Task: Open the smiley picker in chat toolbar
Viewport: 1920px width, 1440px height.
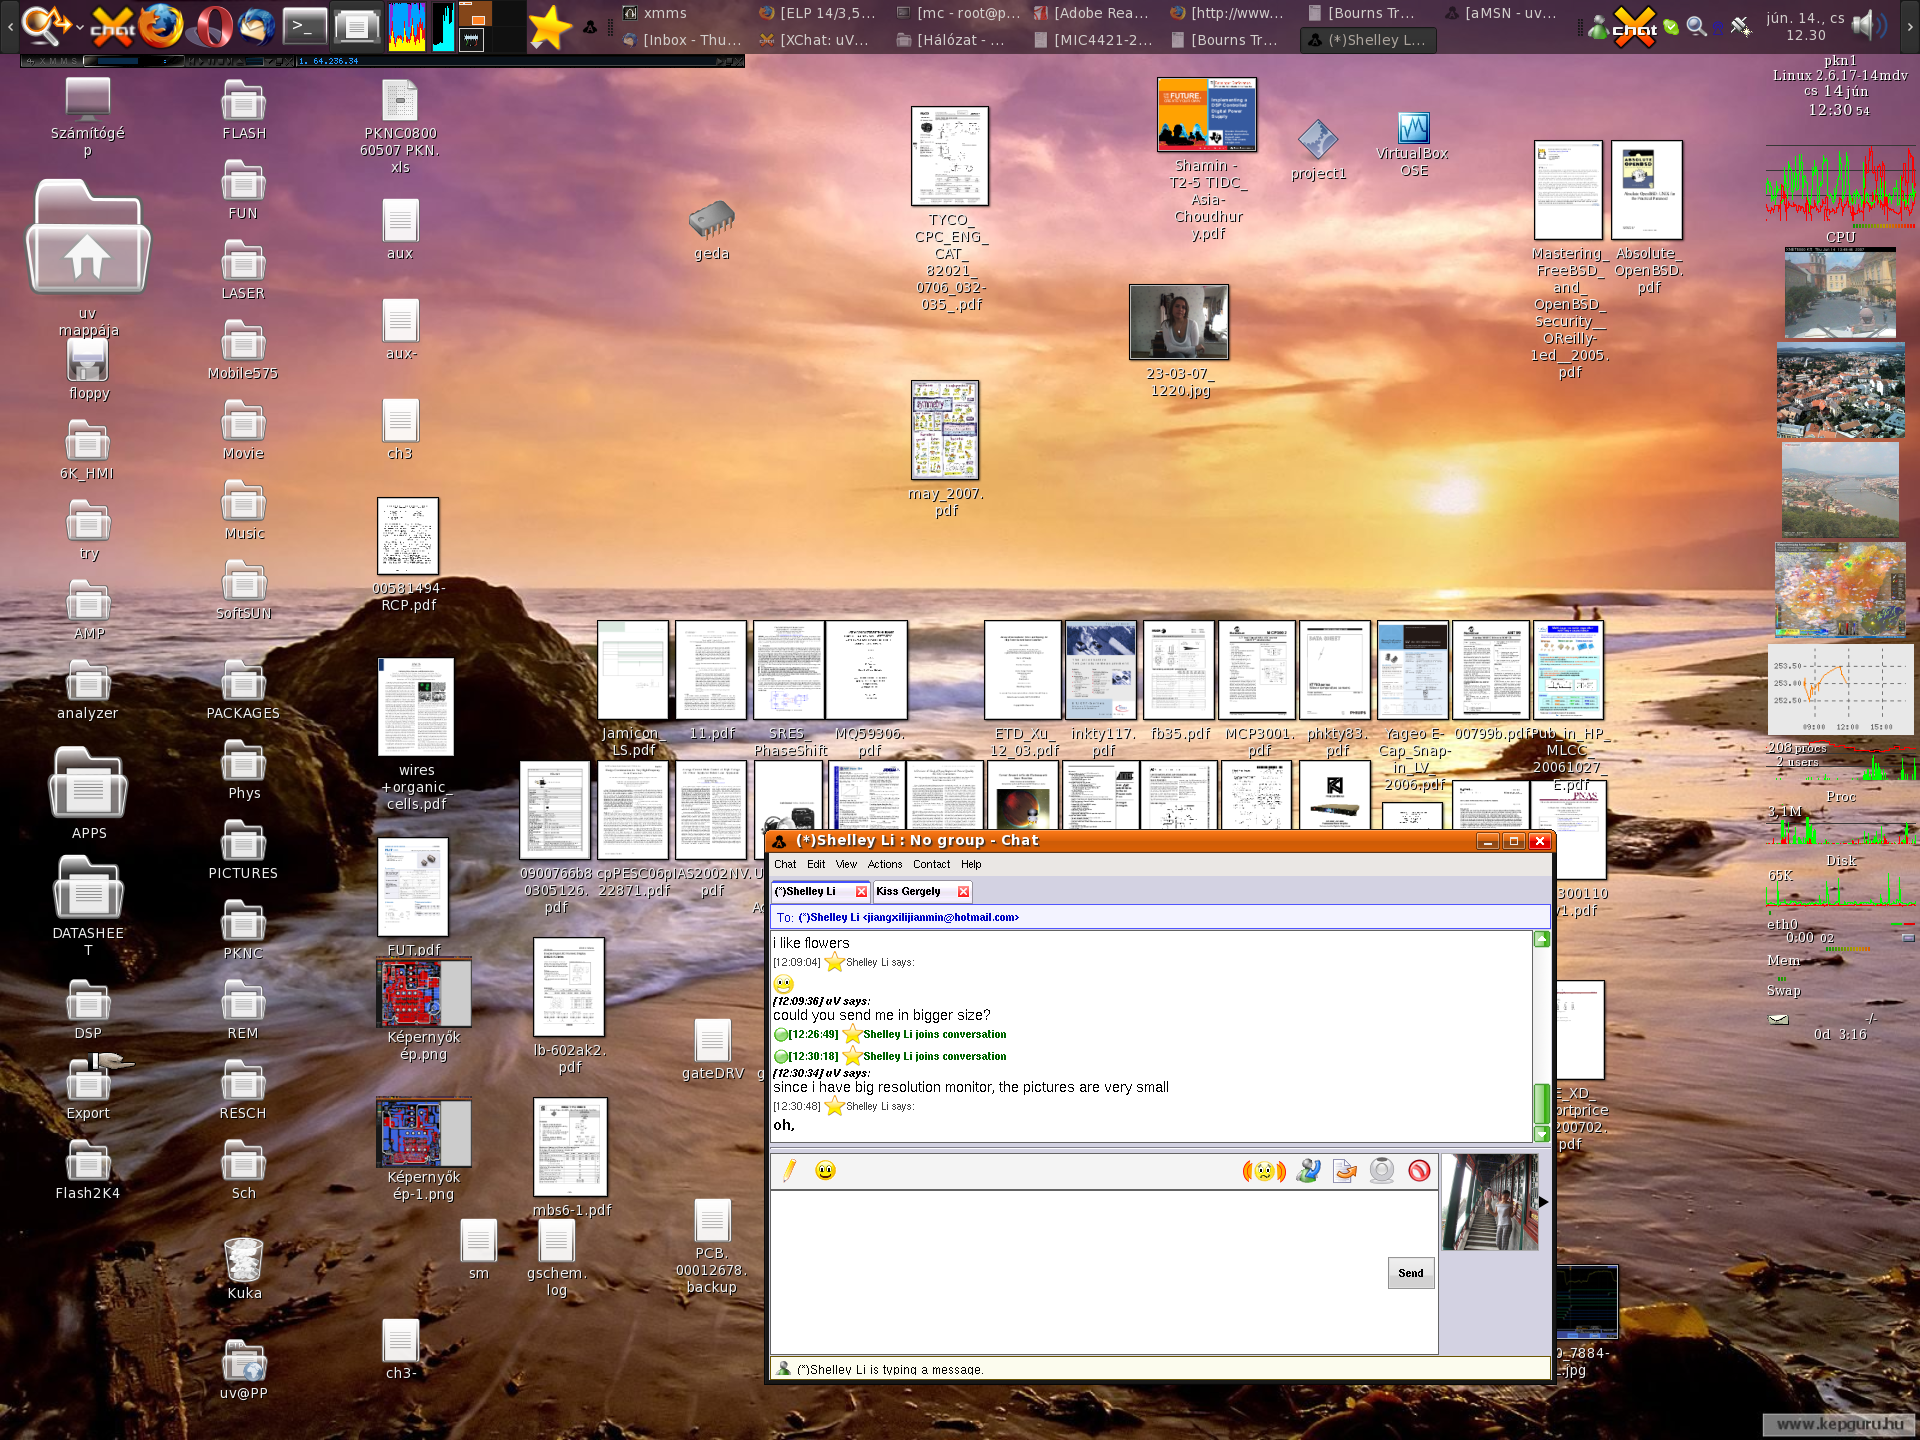Action: [825, 1170]
